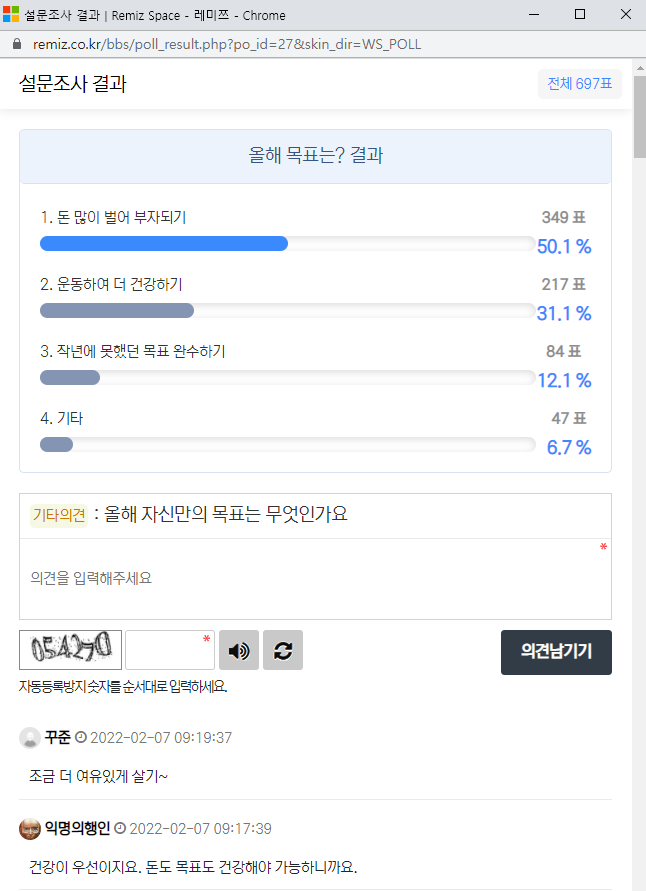Play the captcha audio speaker icon
This screenshot has height=891, width=646.
(239, 650)
